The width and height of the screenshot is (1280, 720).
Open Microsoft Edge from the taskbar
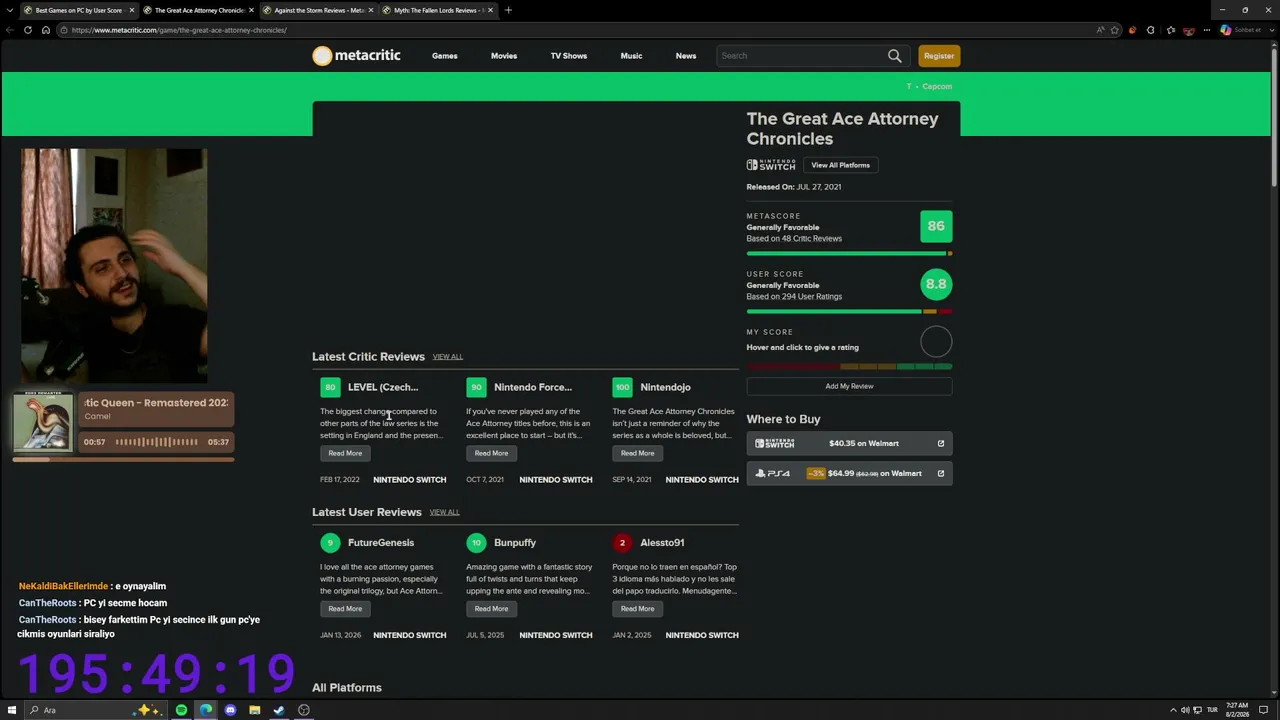pyautogui.click(x=206, y=710)
